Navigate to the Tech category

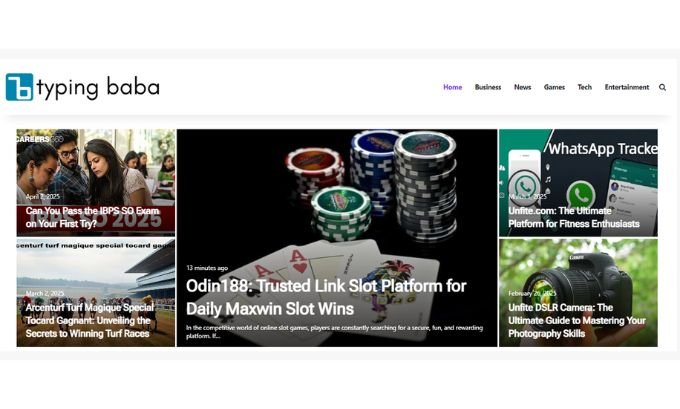click(x=585, y=87)
